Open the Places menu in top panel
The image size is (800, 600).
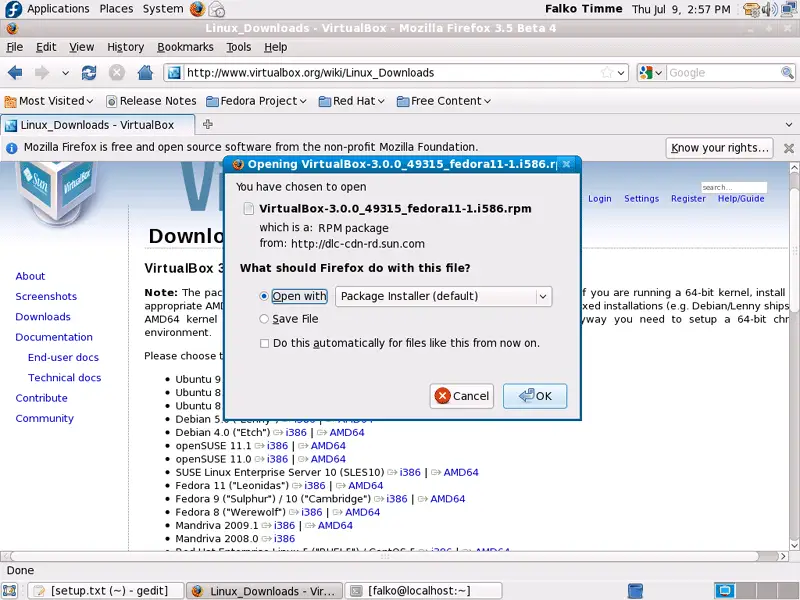click(116, 9)
